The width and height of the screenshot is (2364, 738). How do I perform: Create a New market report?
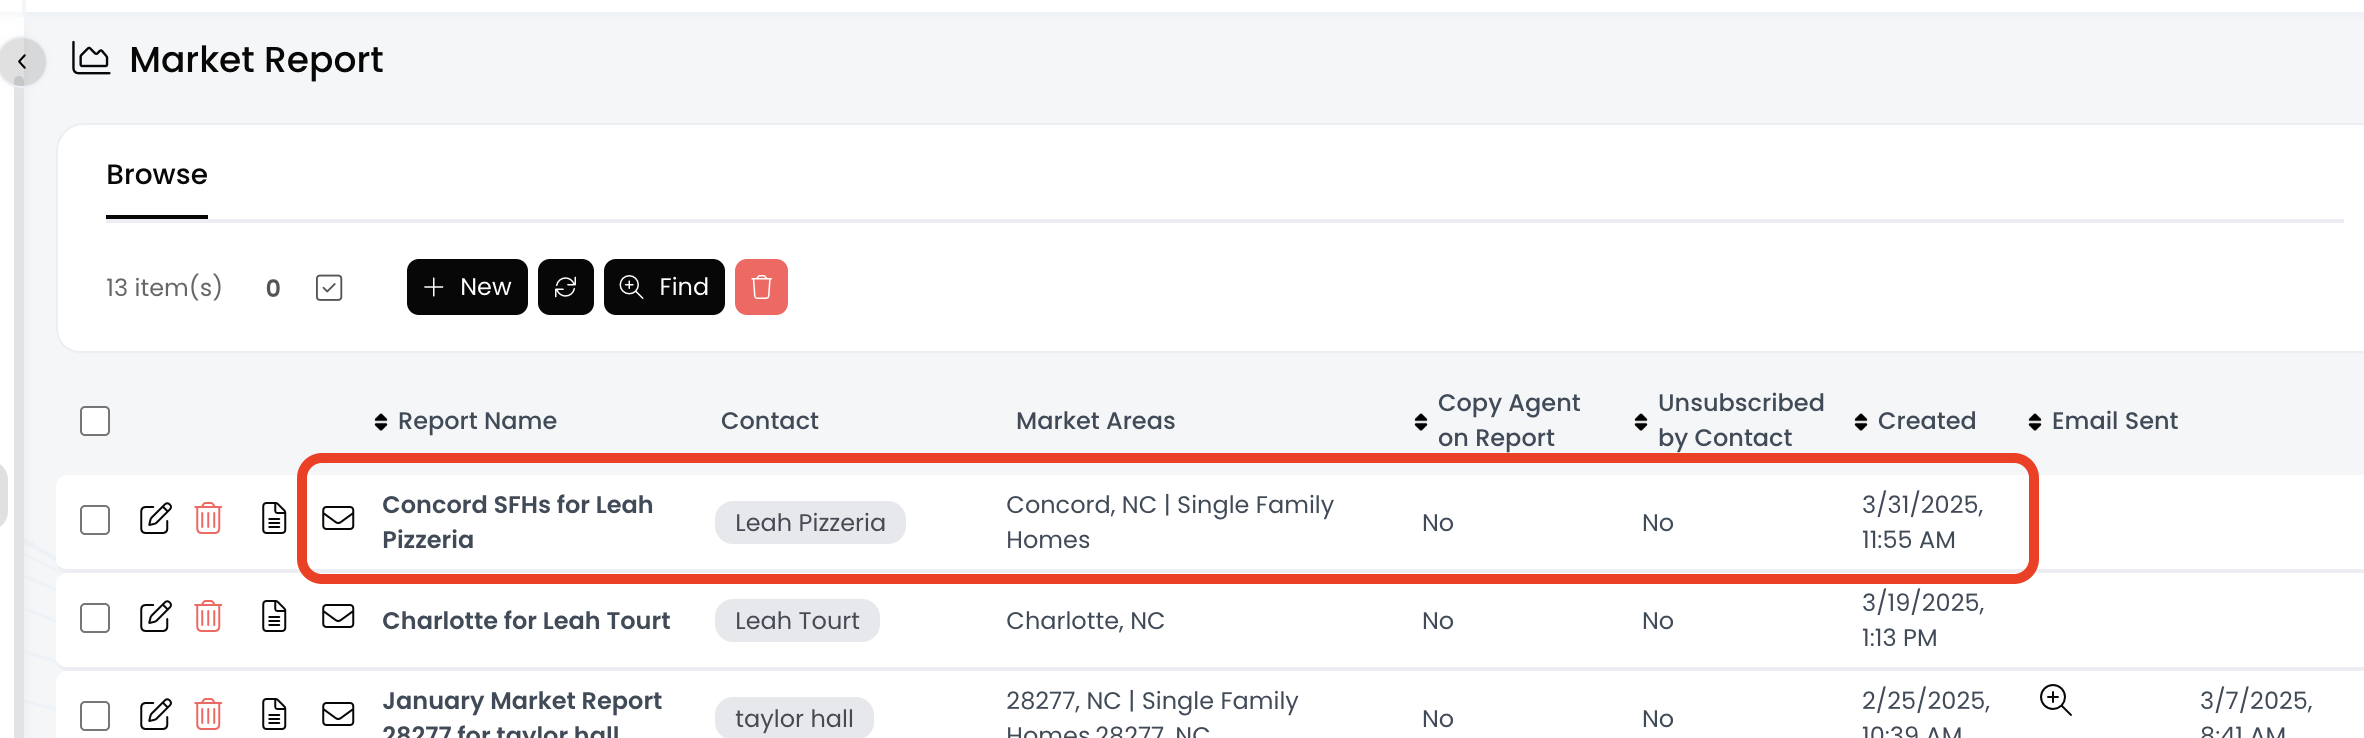coord(467,287)
